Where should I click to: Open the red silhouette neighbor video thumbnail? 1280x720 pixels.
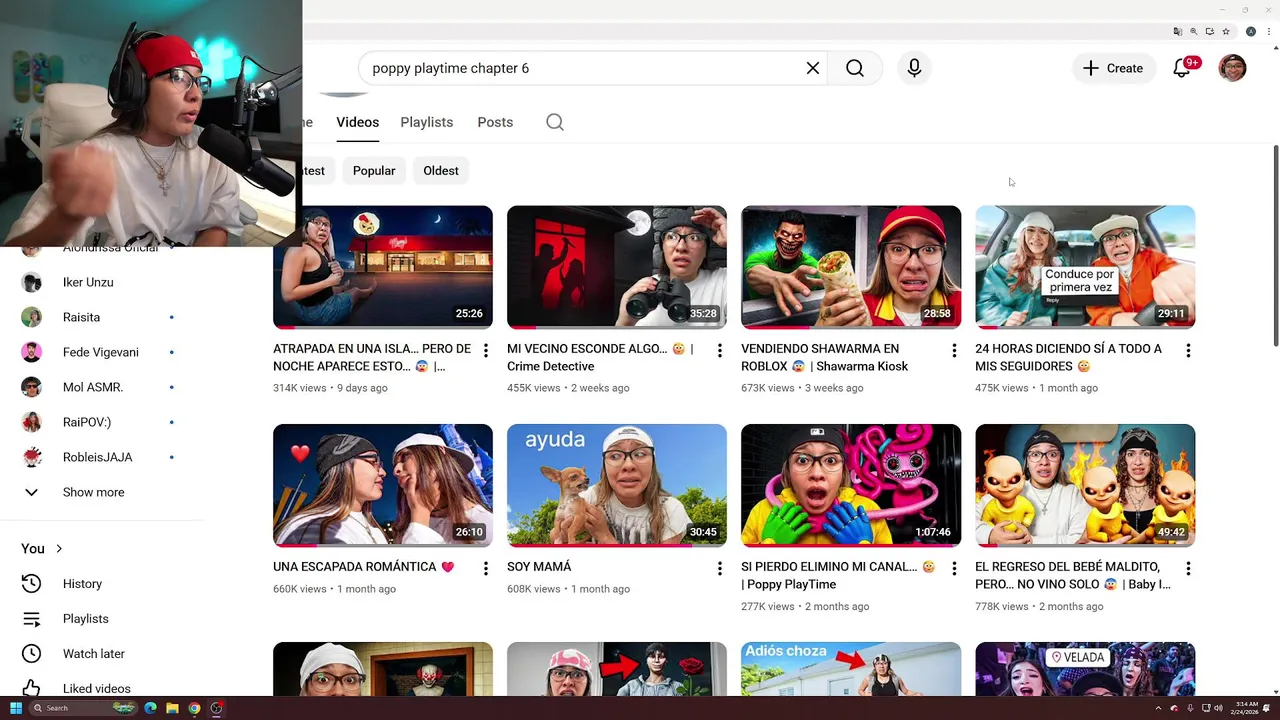(617, 267)
